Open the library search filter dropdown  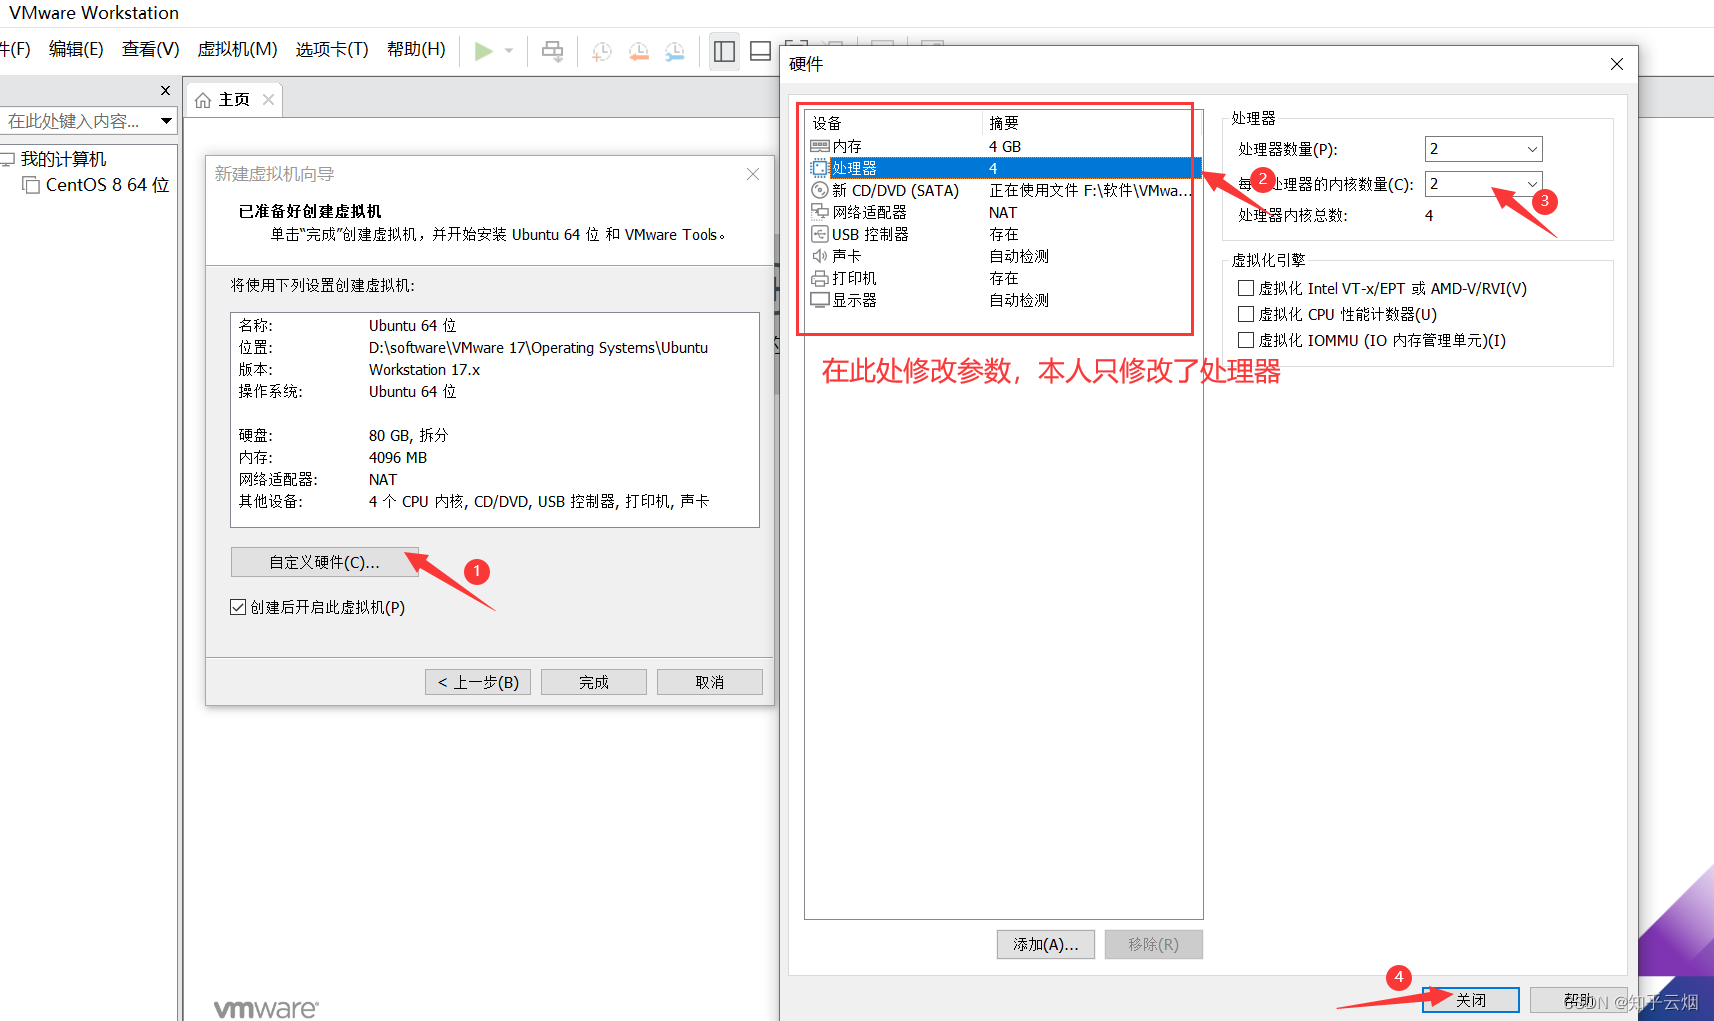click(166, 121)
